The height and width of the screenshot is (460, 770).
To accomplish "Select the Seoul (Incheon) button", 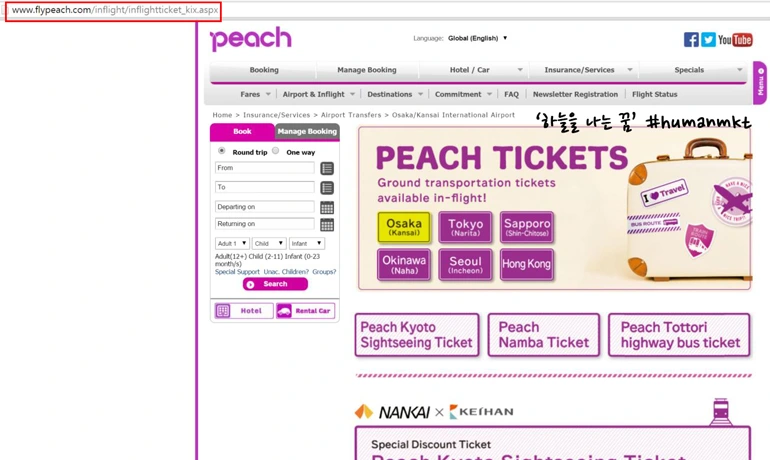I will (465, 265).
